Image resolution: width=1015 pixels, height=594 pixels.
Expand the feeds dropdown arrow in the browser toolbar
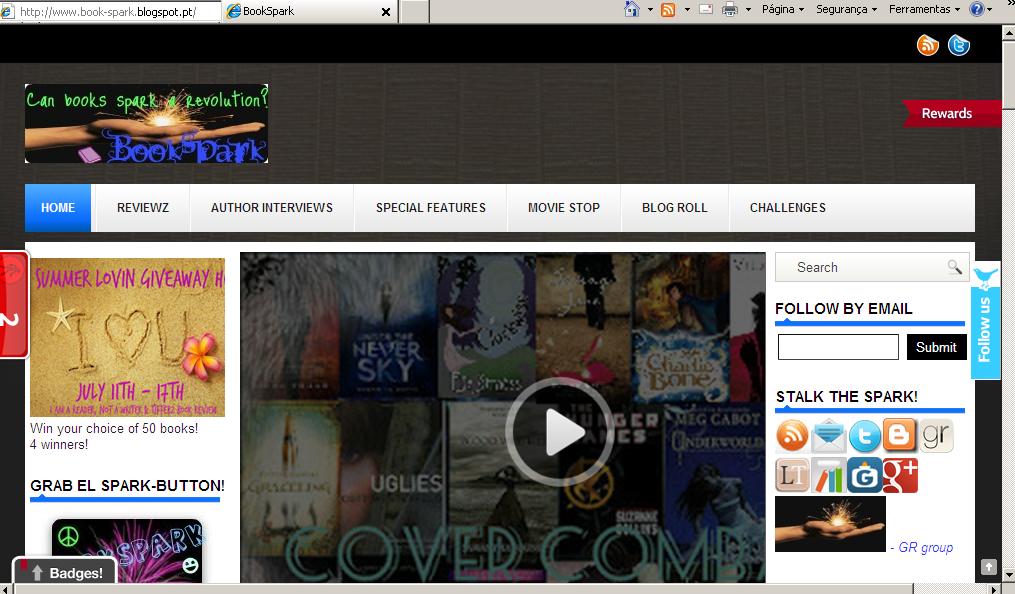[x=687, y=10]
